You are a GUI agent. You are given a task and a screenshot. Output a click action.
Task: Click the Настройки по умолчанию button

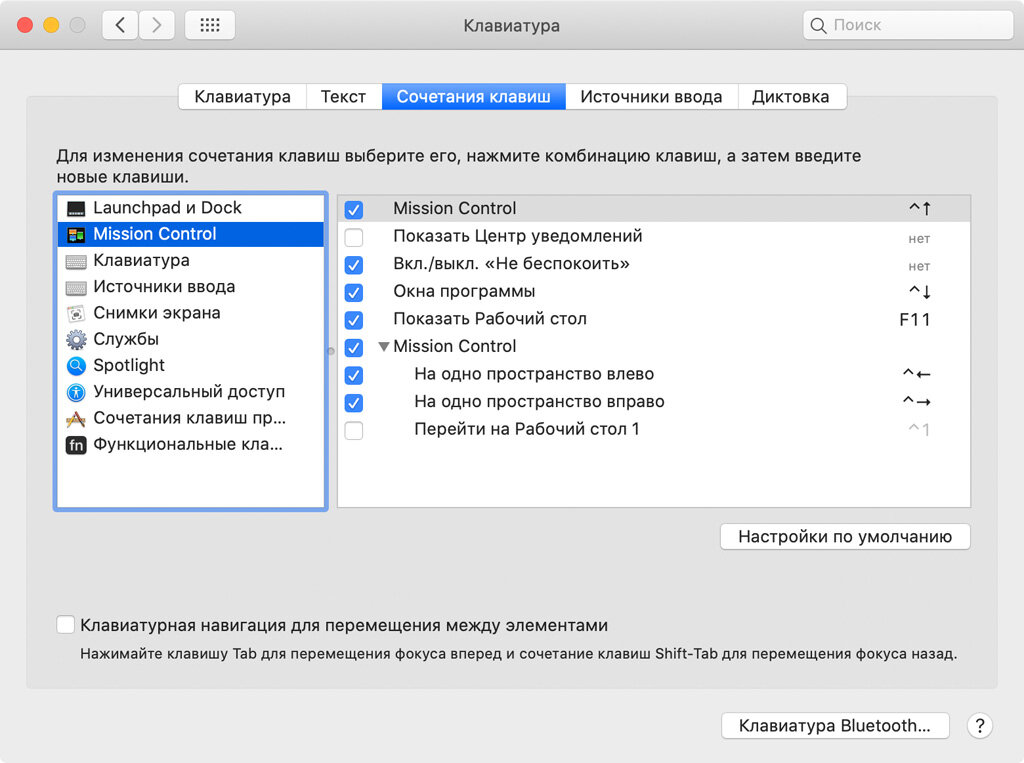845,537
